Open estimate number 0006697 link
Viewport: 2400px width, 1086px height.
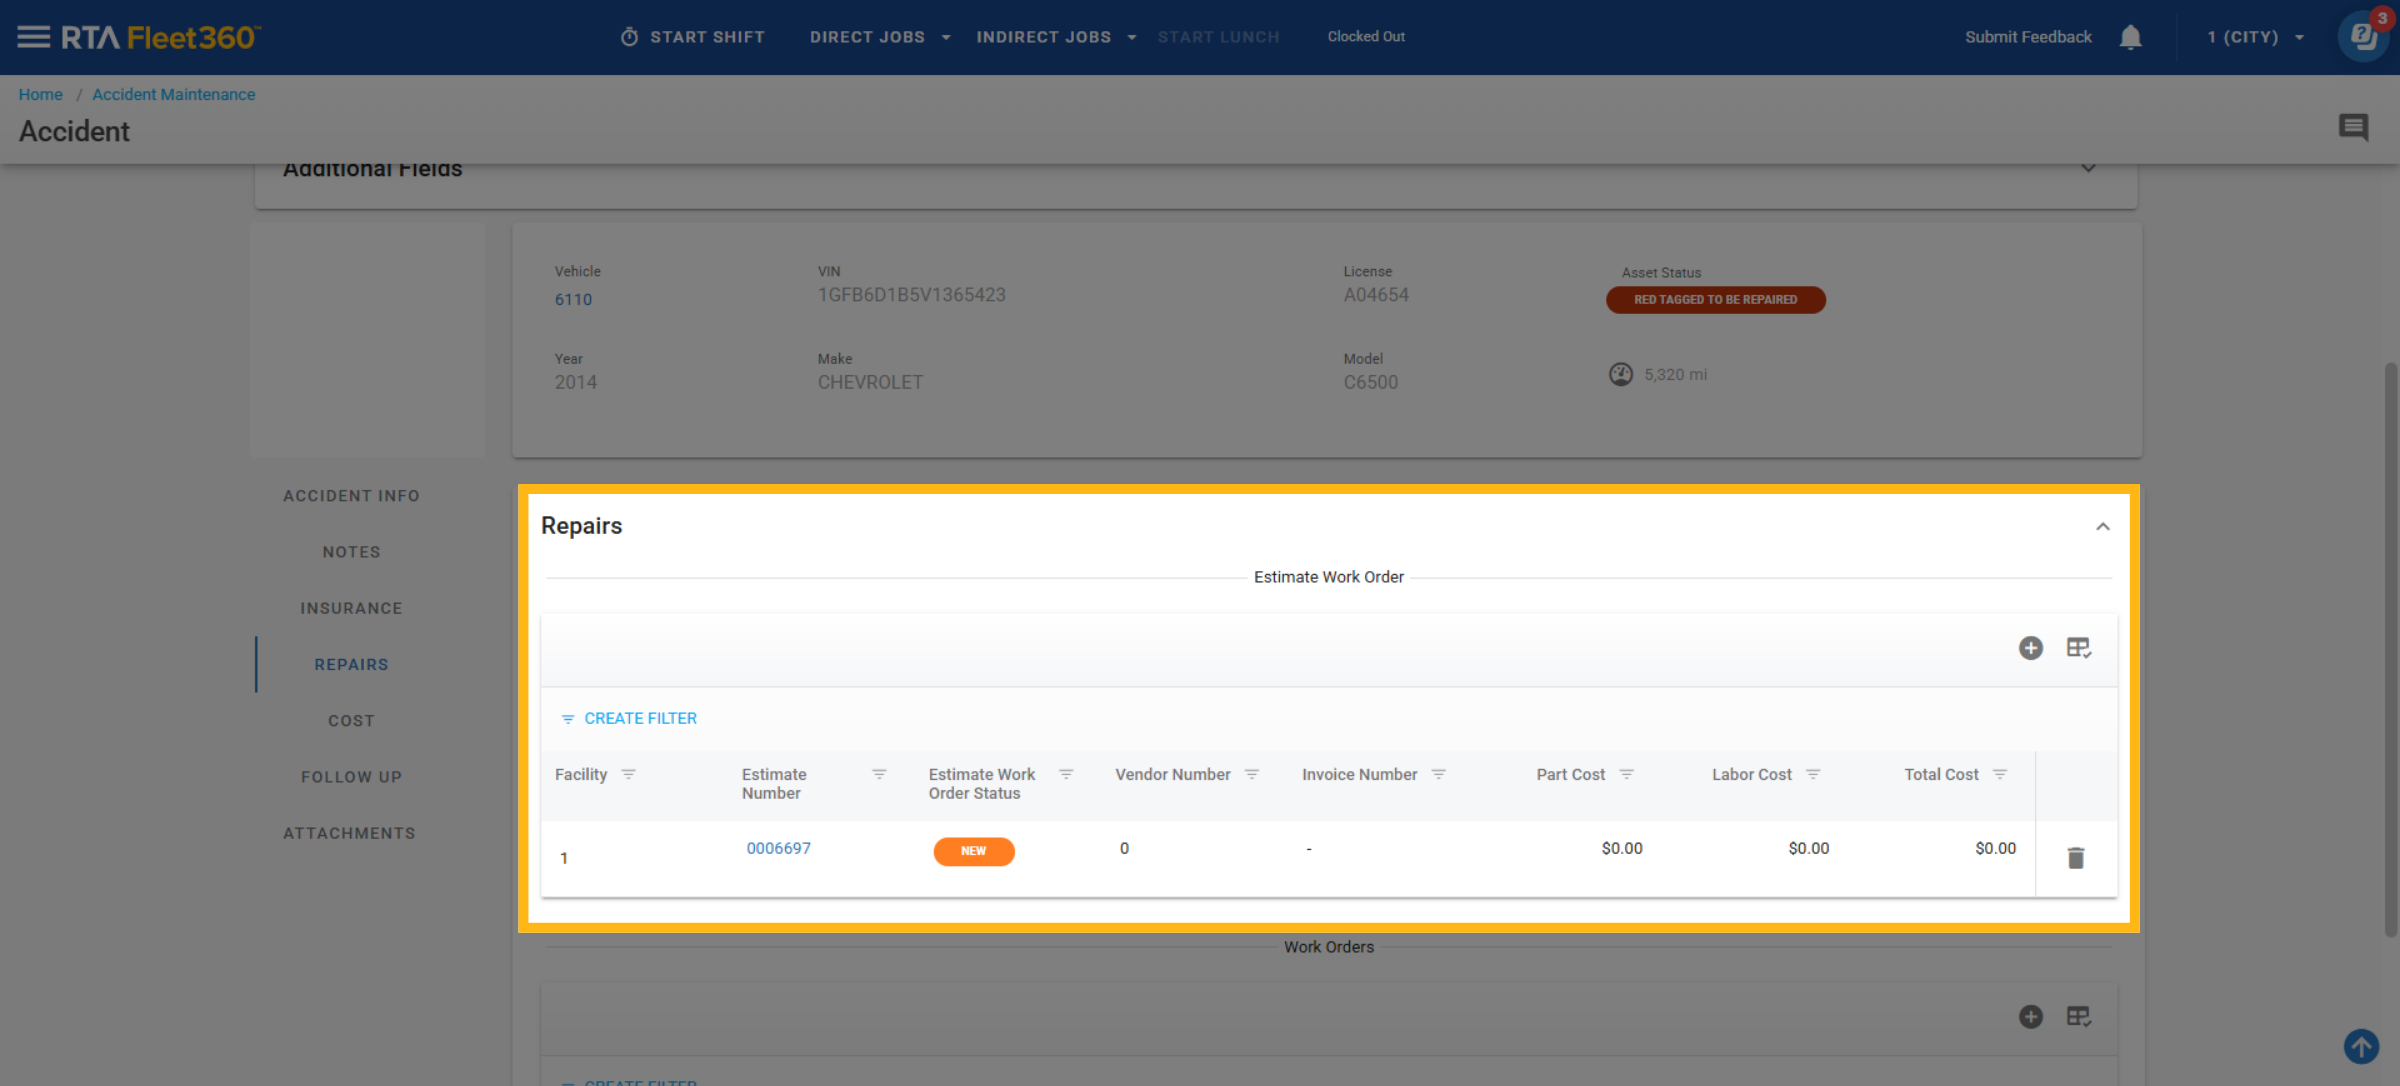778,848
